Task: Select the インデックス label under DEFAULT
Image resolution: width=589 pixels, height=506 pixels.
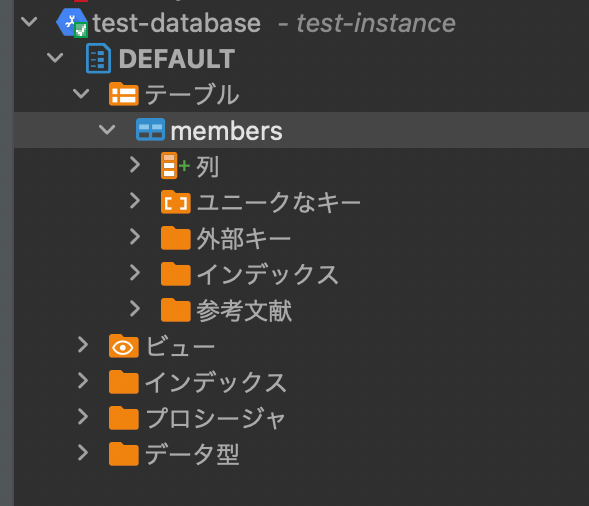Action: 216,382
